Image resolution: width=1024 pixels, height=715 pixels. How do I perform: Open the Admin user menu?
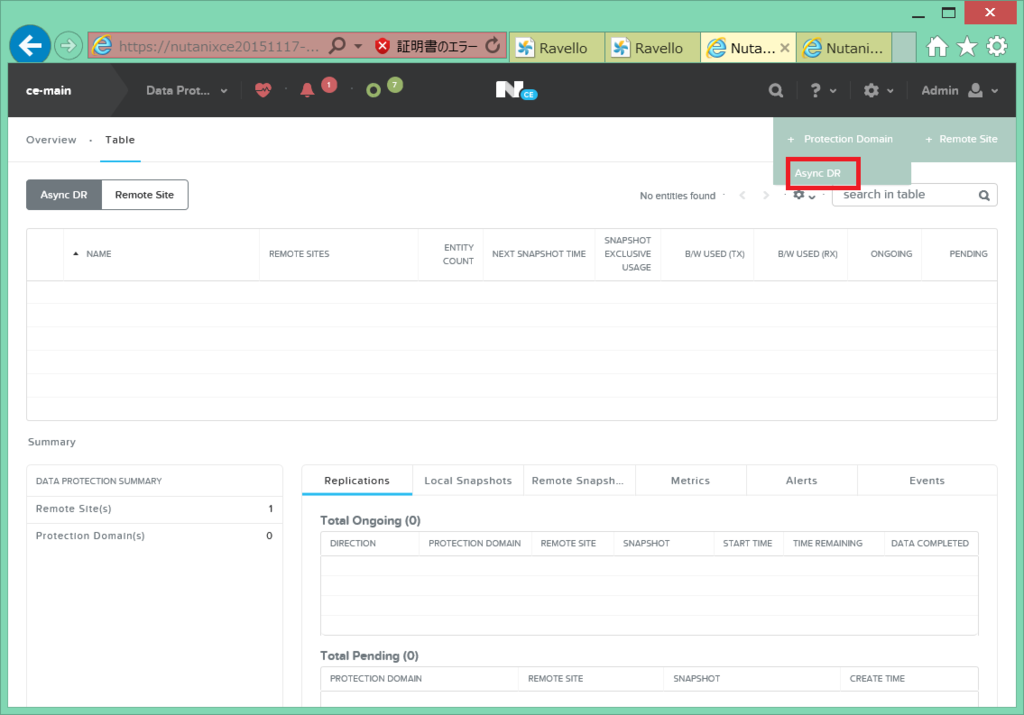click(959, 91)
